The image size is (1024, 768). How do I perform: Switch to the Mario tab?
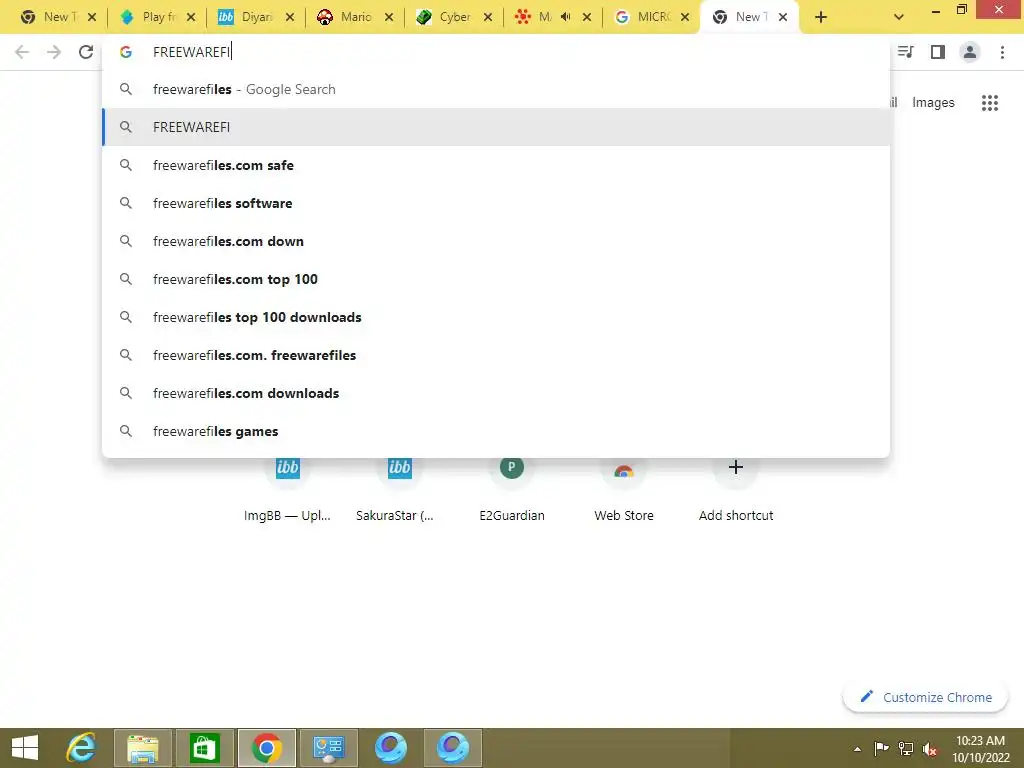click(x=355, y=17)
